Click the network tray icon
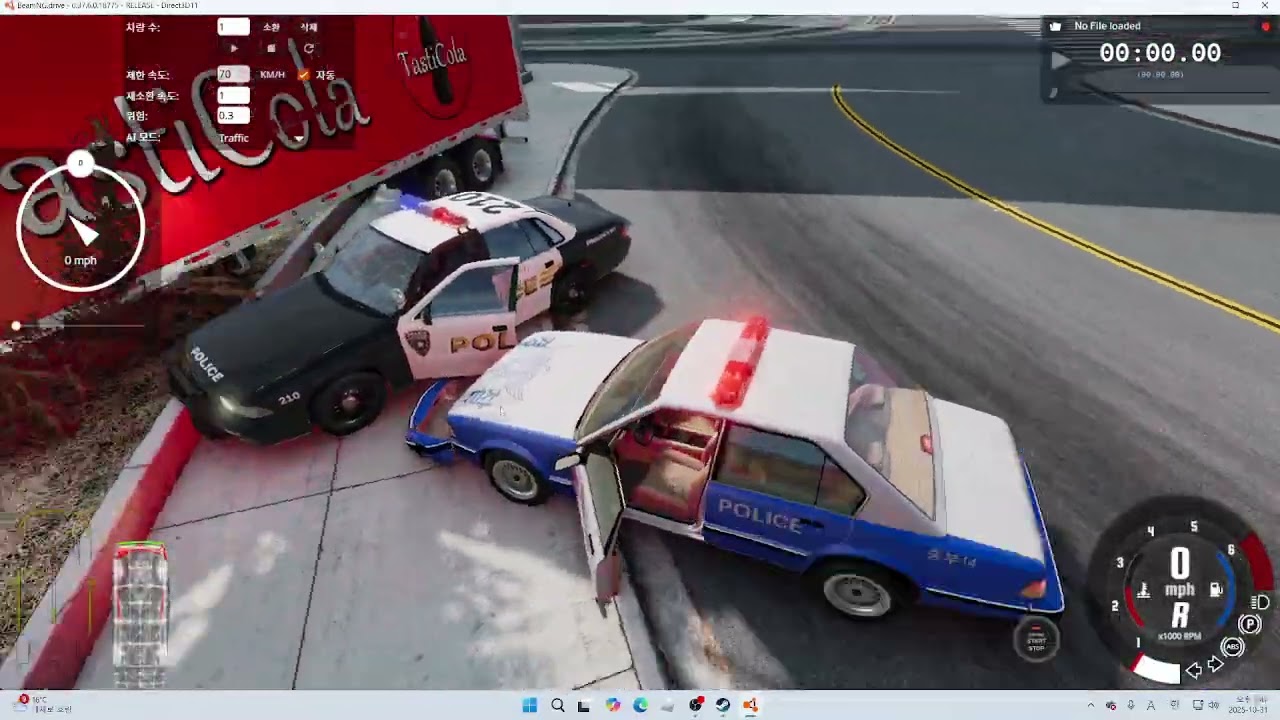Viewport: 1280px width, 720px height. [1197, 705]
